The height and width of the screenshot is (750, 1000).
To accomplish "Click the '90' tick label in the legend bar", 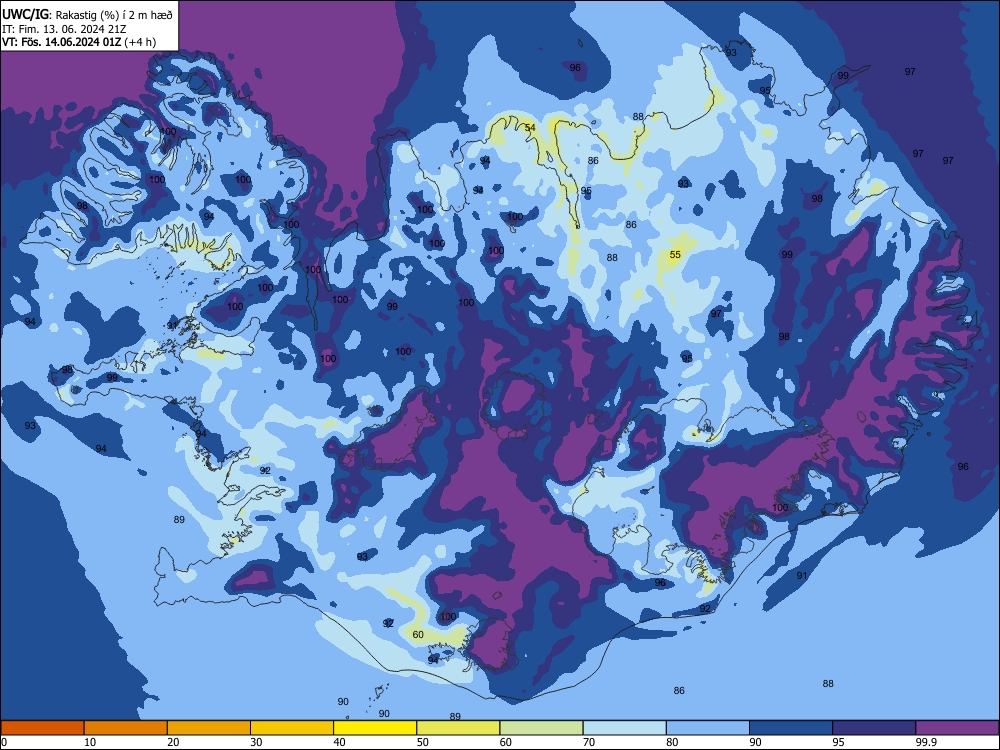I will point(755,742).
